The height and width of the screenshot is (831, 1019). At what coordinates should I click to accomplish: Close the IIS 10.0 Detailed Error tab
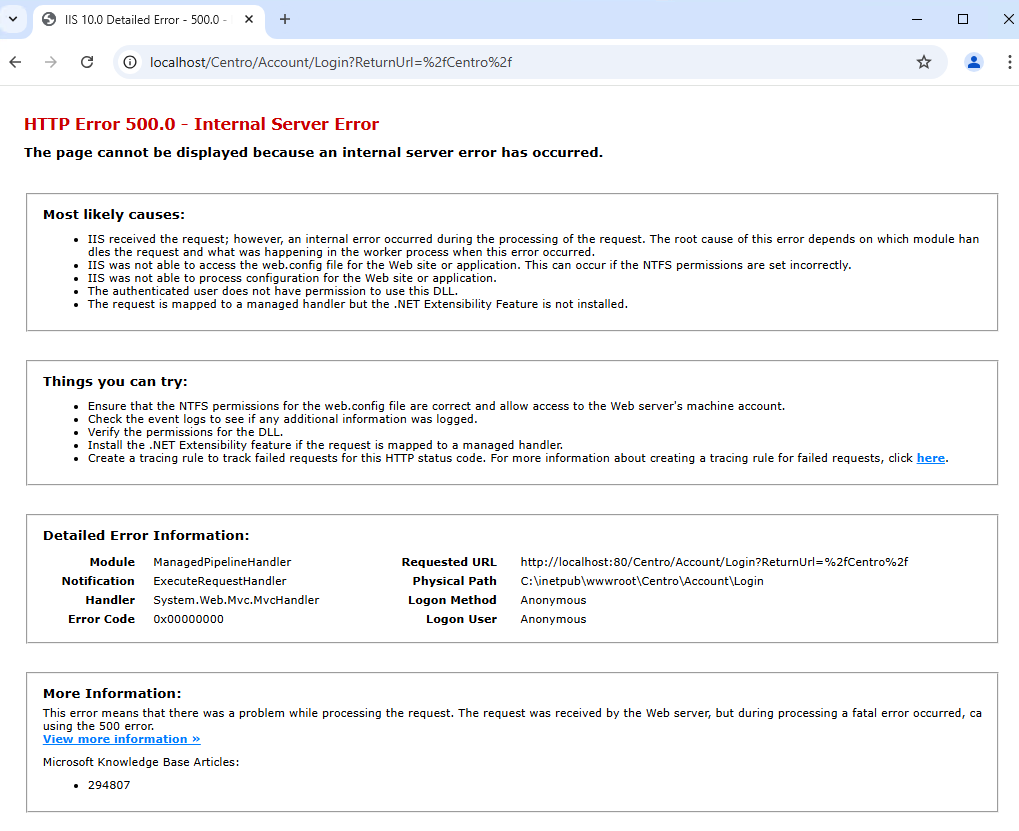click(248, 19)
